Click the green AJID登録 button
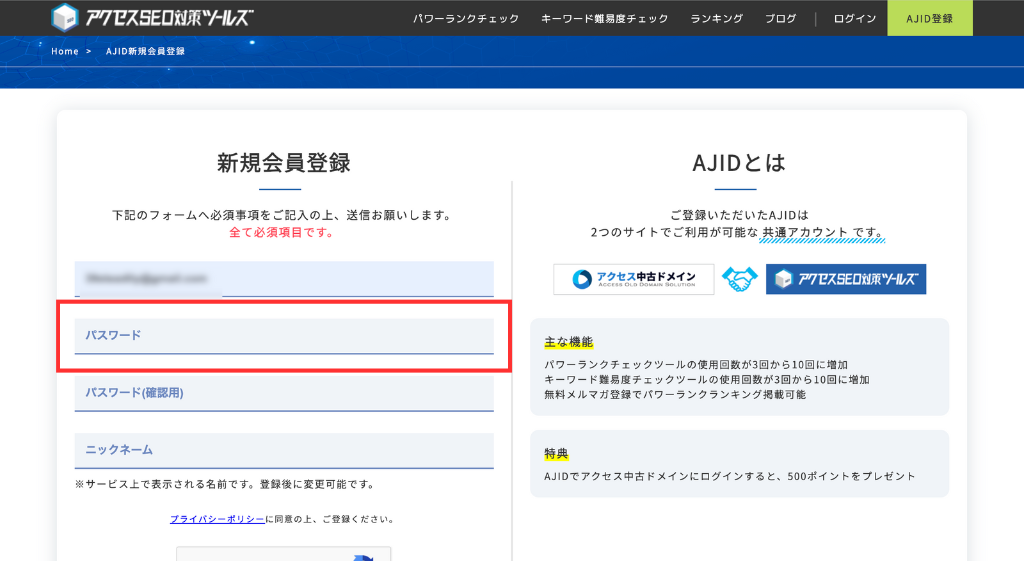Viewport: 1024px width, 561px height. (x=929, y=18)
